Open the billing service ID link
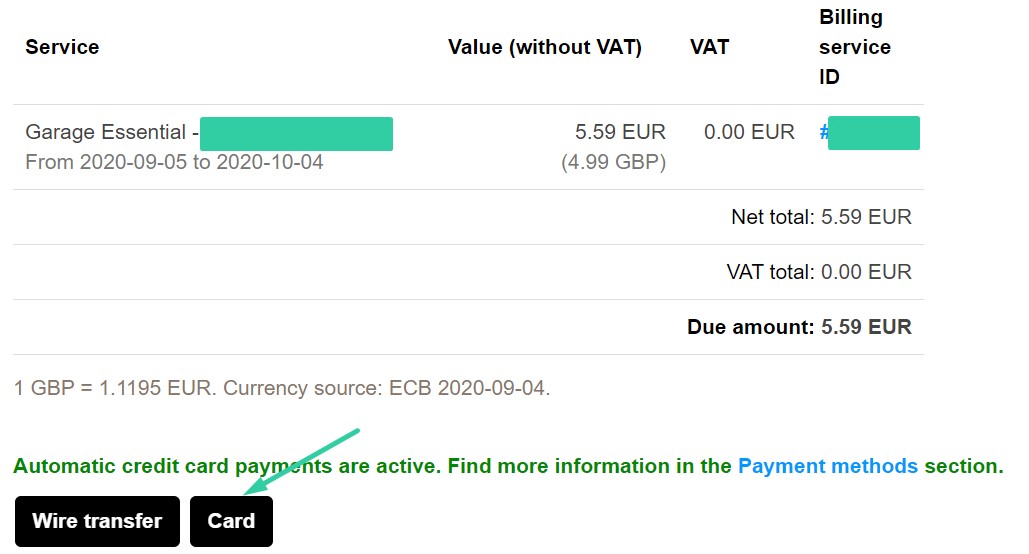This screenshot has height=554, width=1029. (x=870, y=133)
